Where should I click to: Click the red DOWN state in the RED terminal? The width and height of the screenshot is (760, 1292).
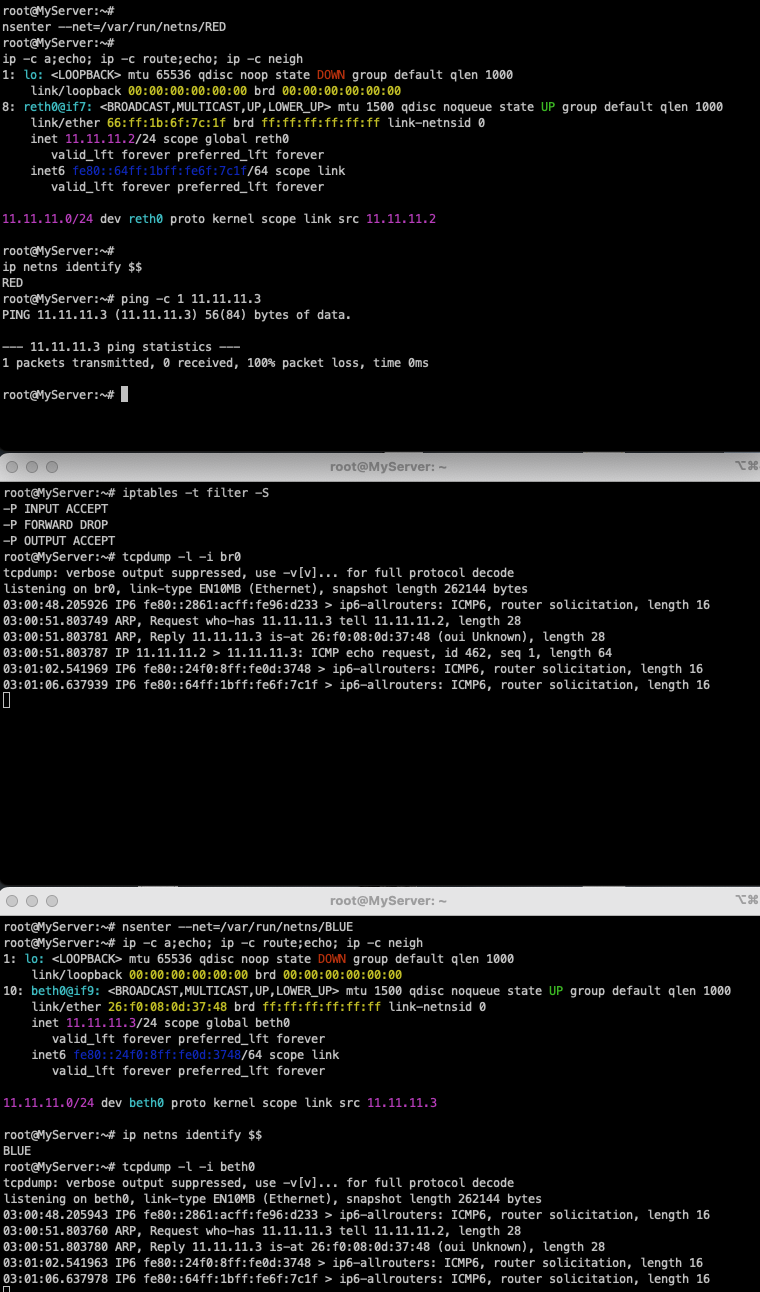[x=333, y=75]
